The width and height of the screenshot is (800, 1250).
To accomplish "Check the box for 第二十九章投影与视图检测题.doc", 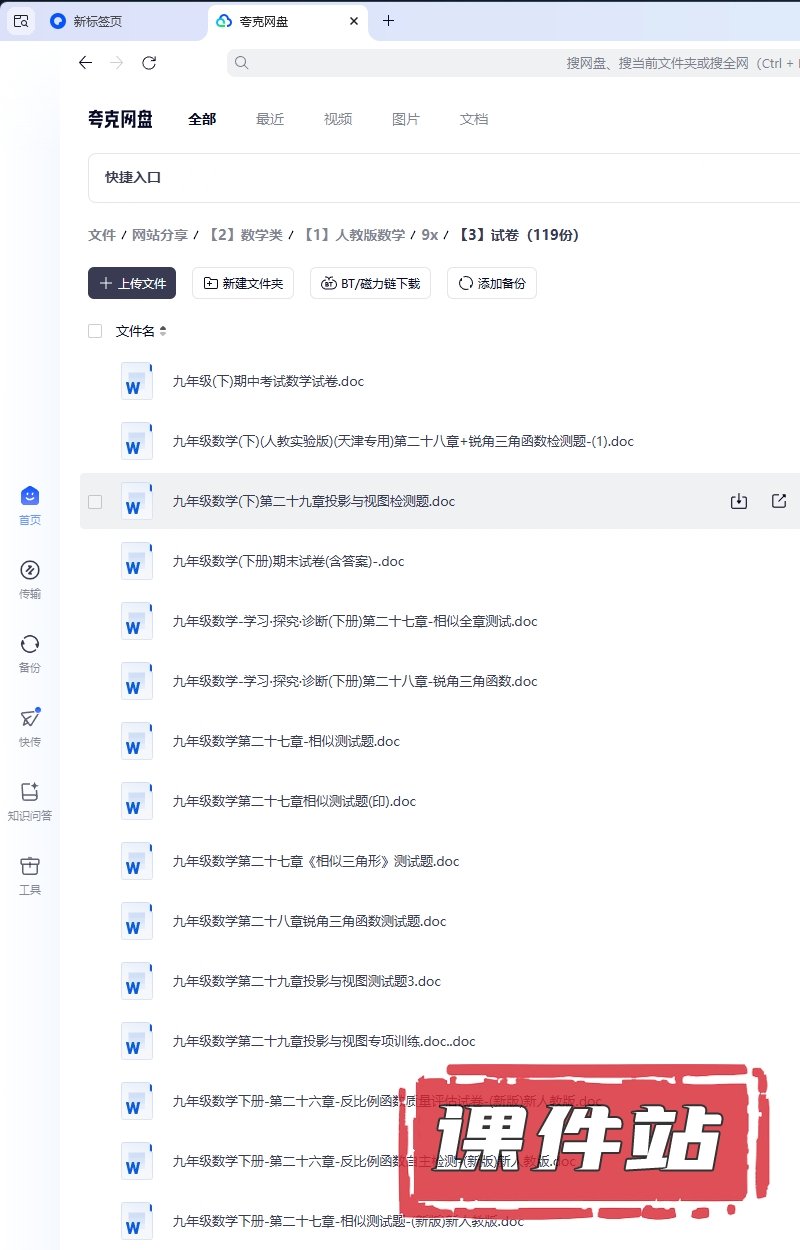I will tap(95, 502).
